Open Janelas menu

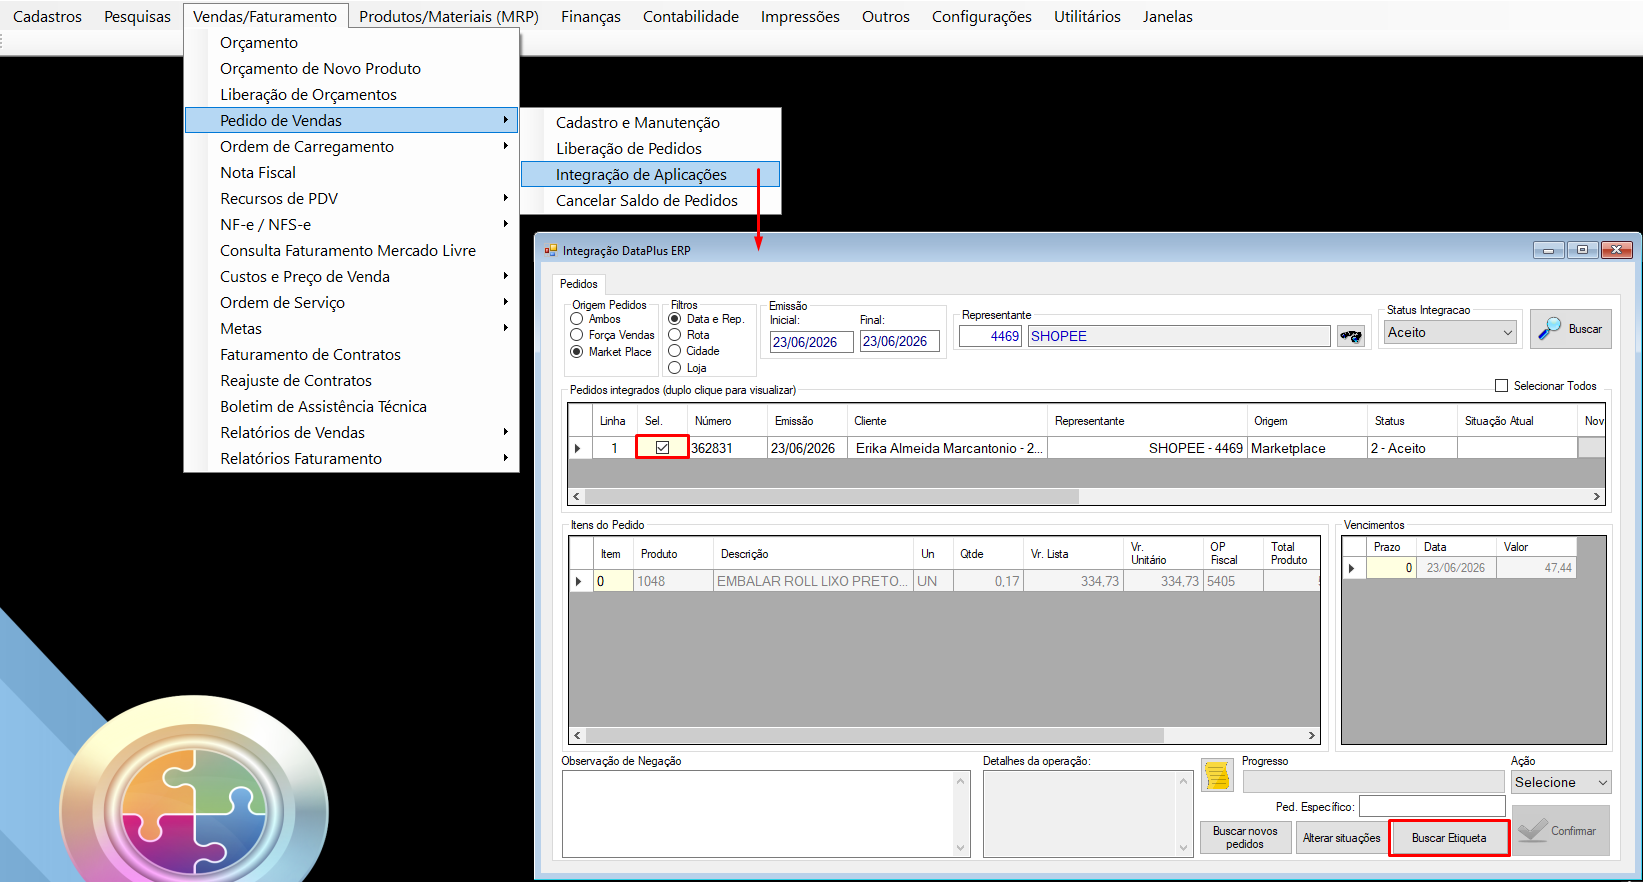1167,17
